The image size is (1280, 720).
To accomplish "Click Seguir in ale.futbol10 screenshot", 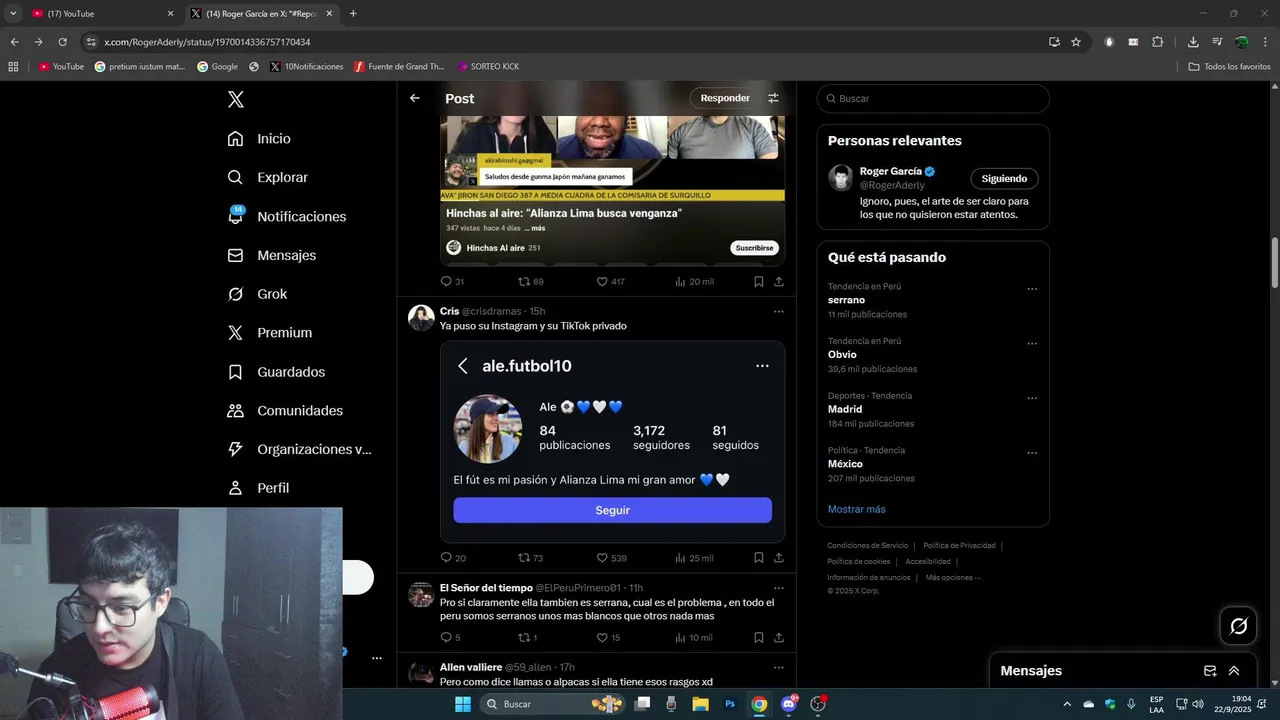I will click(x=612, y=510).
